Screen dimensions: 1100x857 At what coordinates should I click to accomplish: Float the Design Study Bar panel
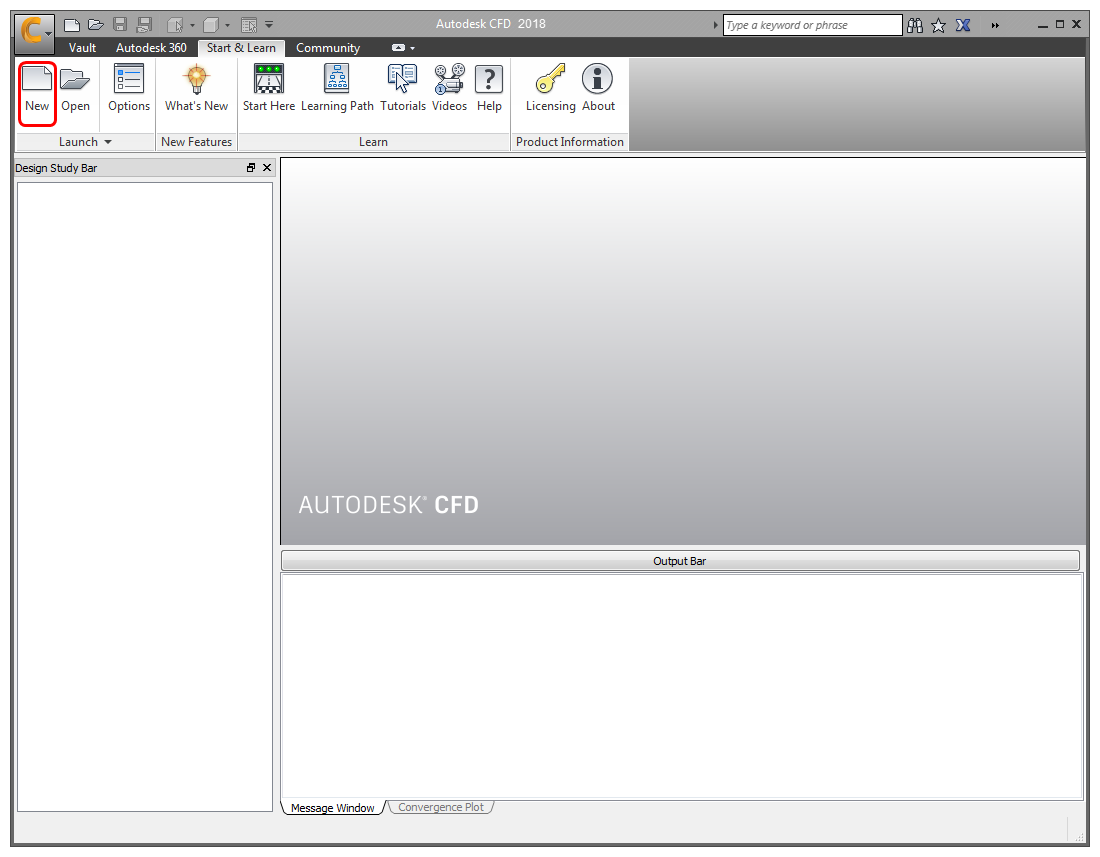point(250,168)
